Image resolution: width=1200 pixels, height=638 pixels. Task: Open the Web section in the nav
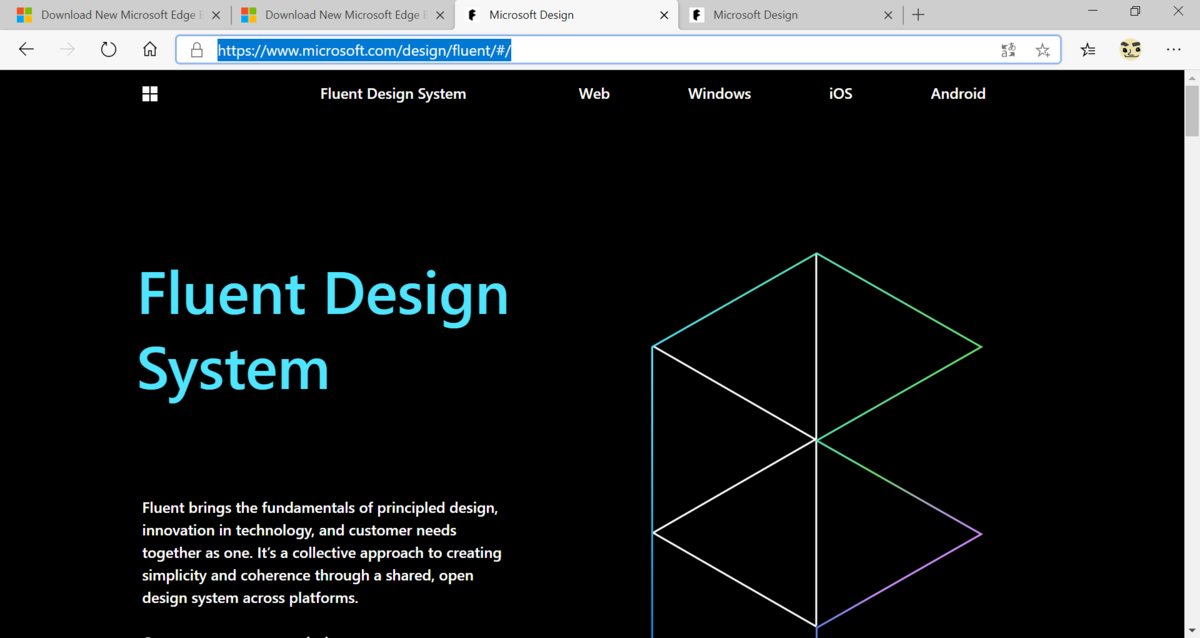coord(594,94)
